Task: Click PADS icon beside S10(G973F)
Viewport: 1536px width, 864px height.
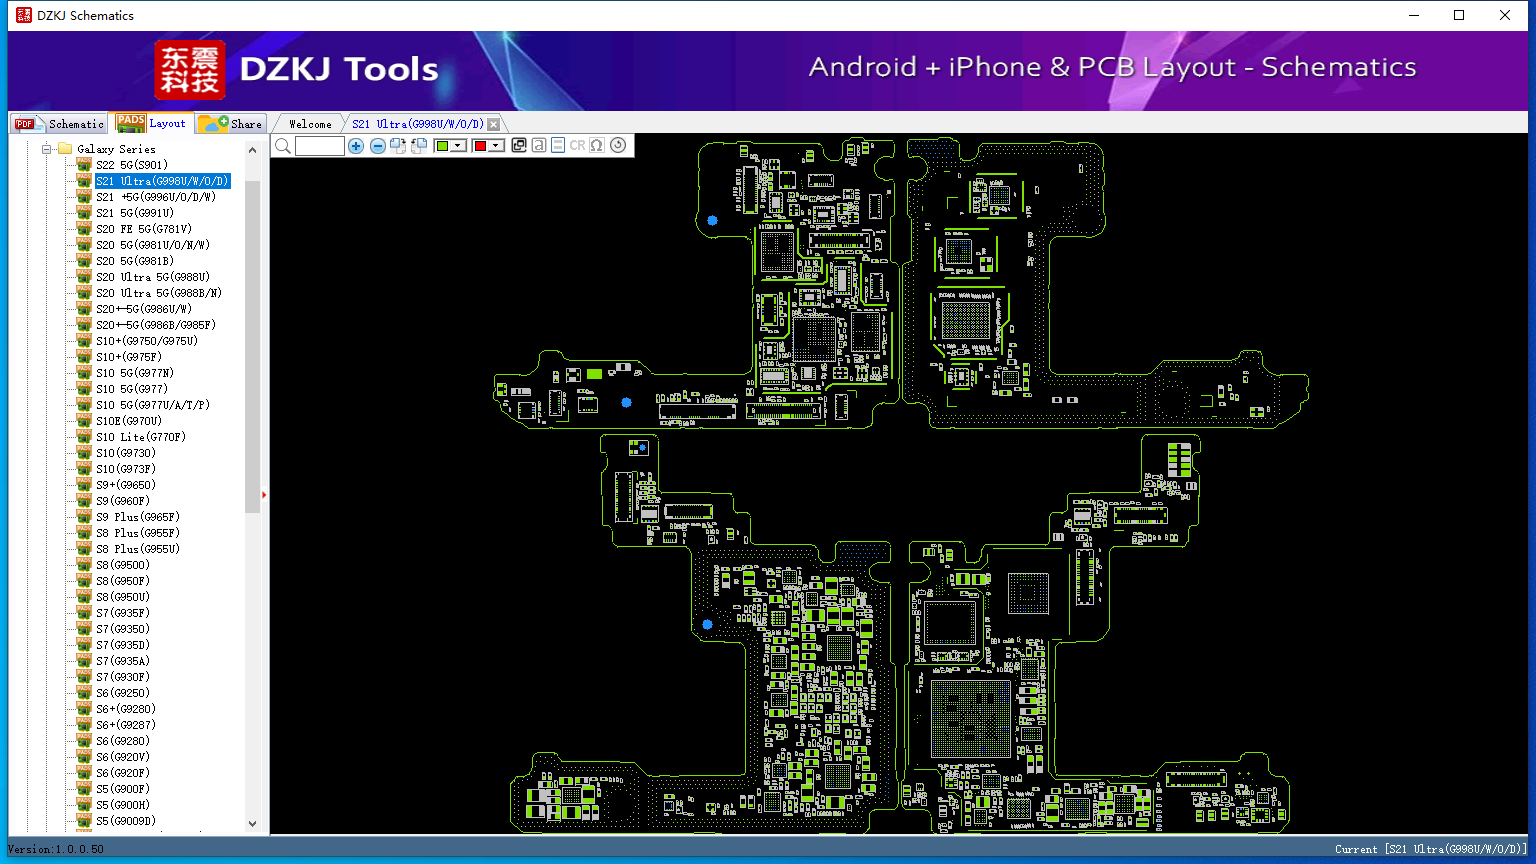Action: 84,469
